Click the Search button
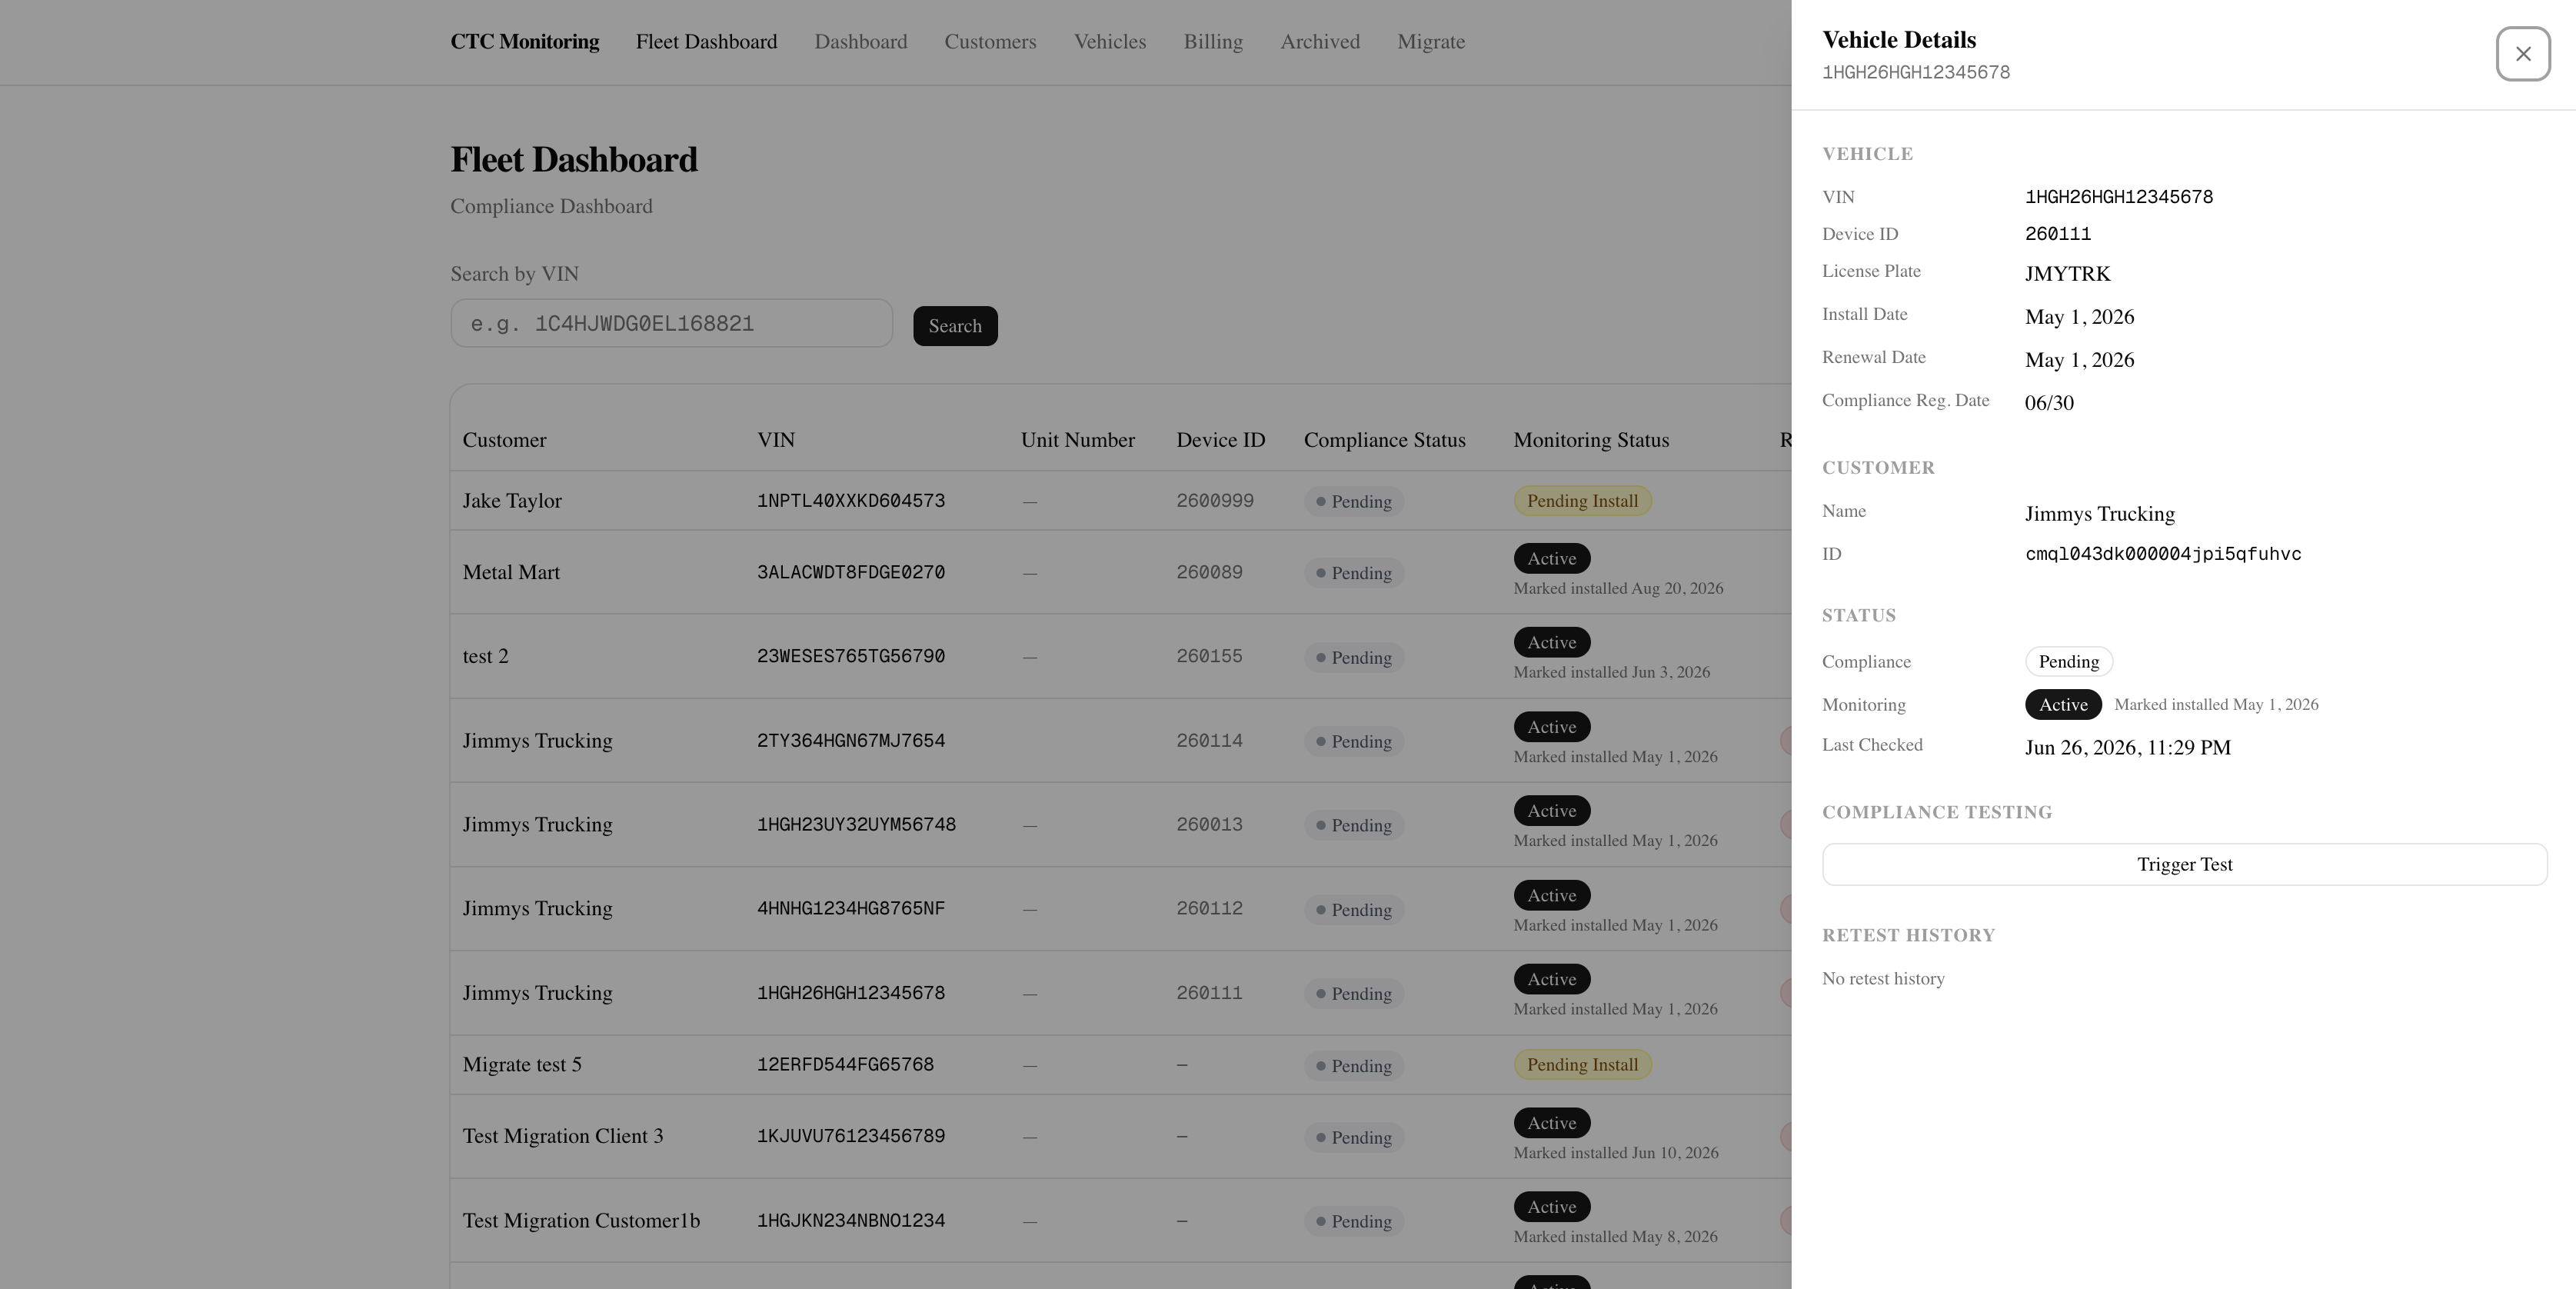This screenshot has width=2576, height=1289. coord(955,326)
